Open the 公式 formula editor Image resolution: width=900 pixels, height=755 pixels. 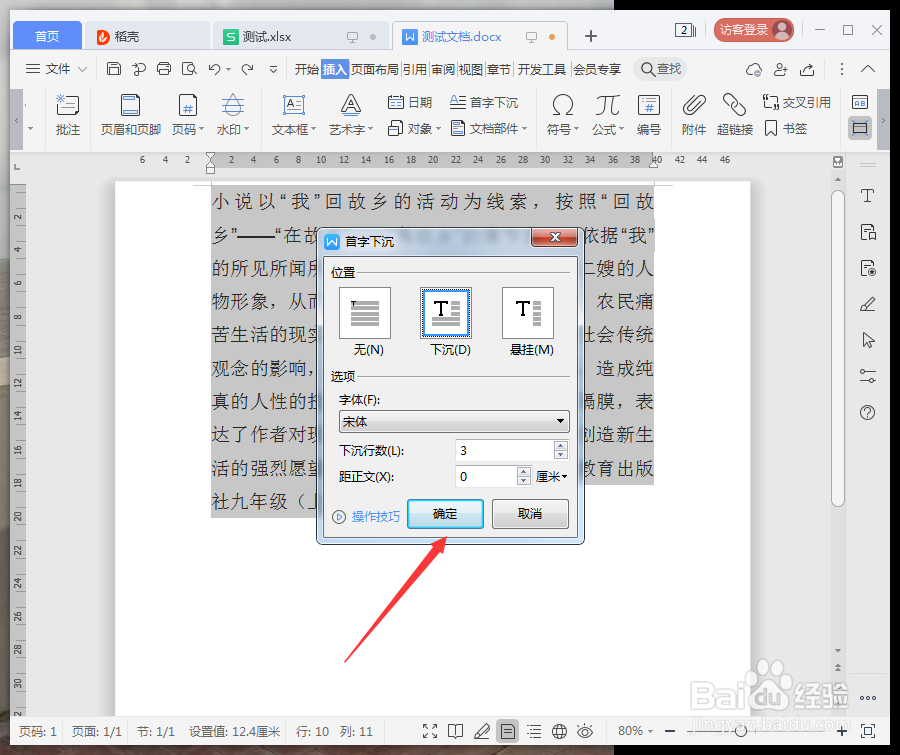(606, 112)
